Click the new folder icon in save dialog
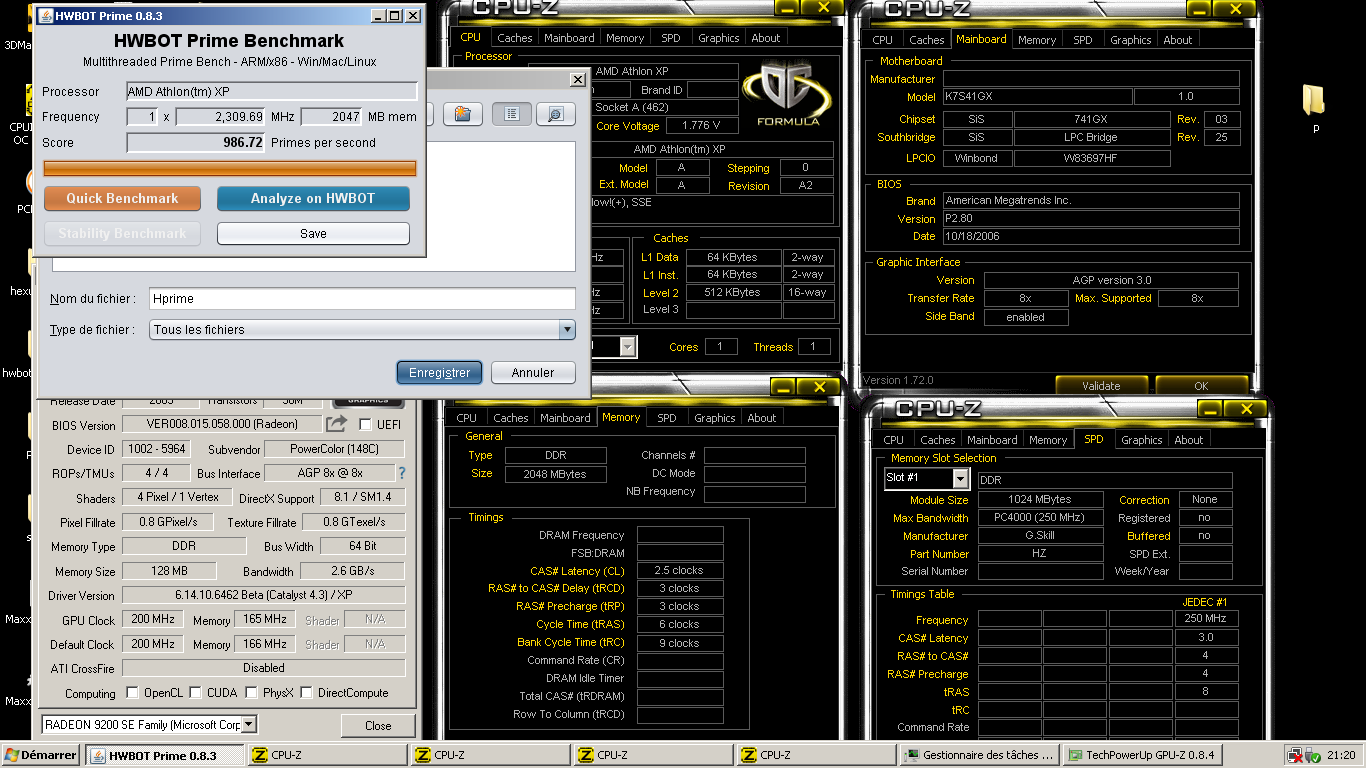 point(462,114)
